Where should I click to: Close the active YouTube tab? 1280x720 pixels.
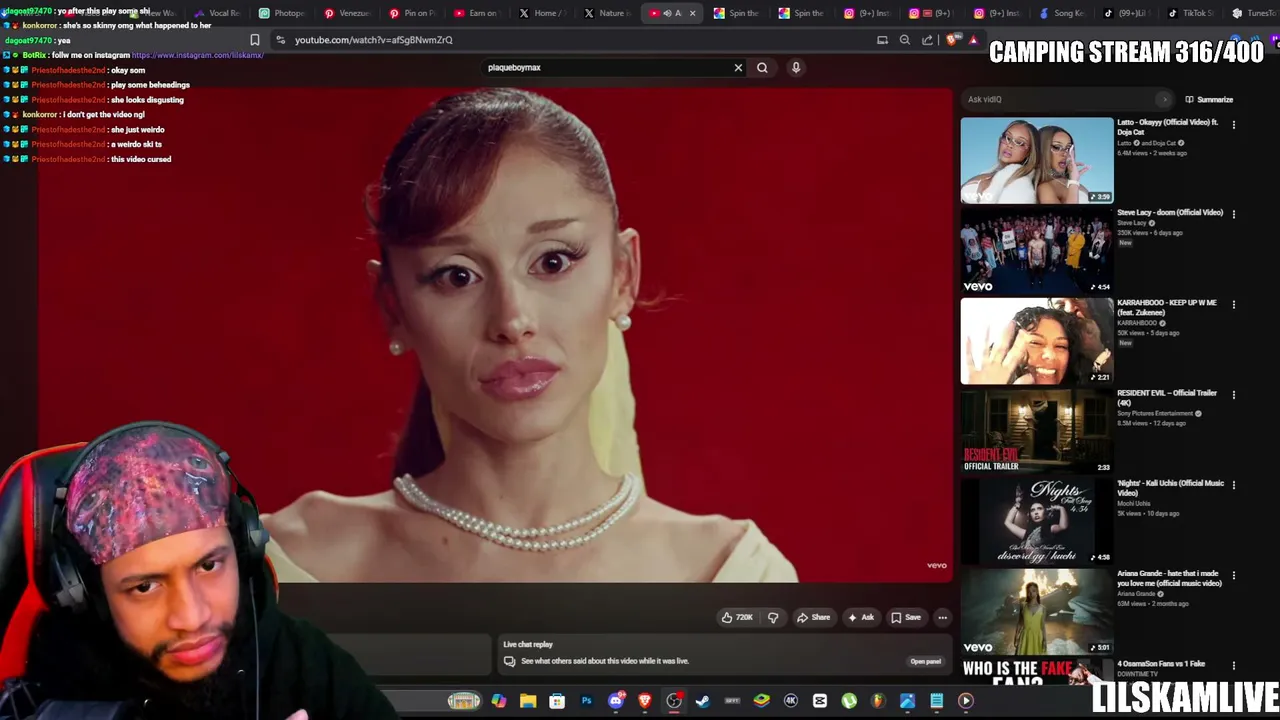pyautogui.click(x=692, y=13)
